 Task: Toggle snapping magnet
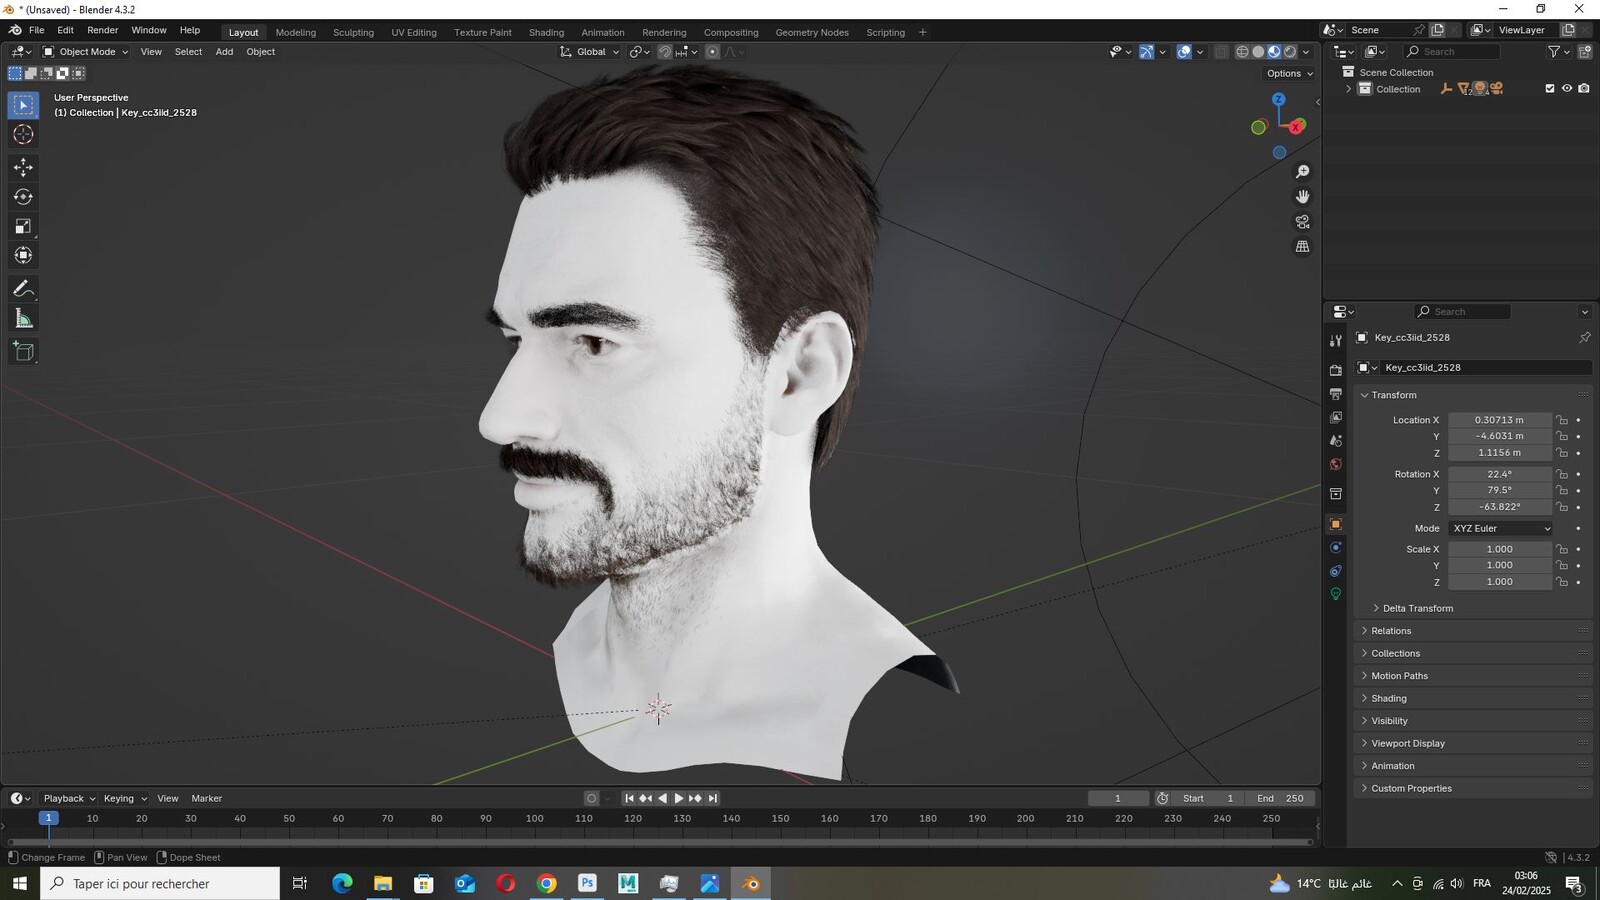pos(665,52)
